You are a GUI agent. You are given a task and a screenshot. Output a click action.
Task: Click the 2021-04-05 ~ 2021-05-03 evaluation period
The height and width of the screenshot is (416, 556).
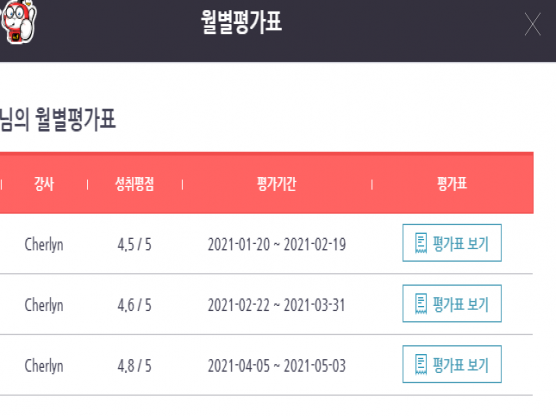click(277, 366)
